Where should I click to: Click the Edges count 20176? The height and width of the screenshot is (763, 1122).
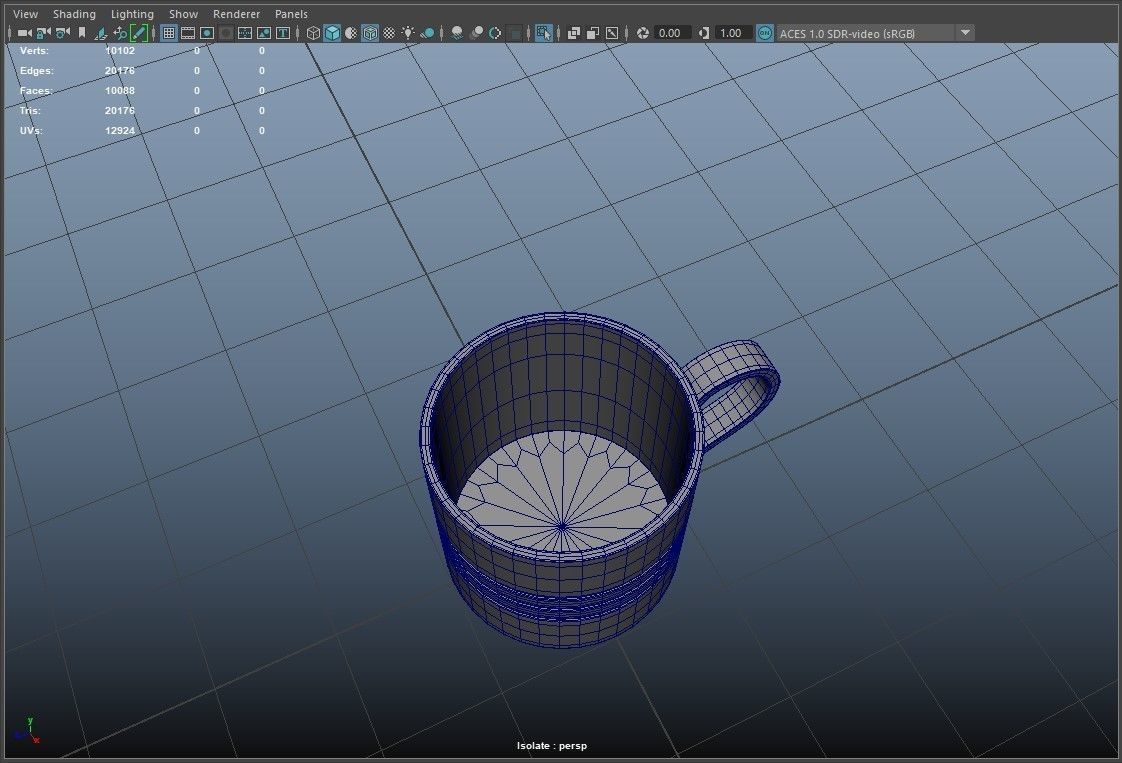click(x=119, y=71)
